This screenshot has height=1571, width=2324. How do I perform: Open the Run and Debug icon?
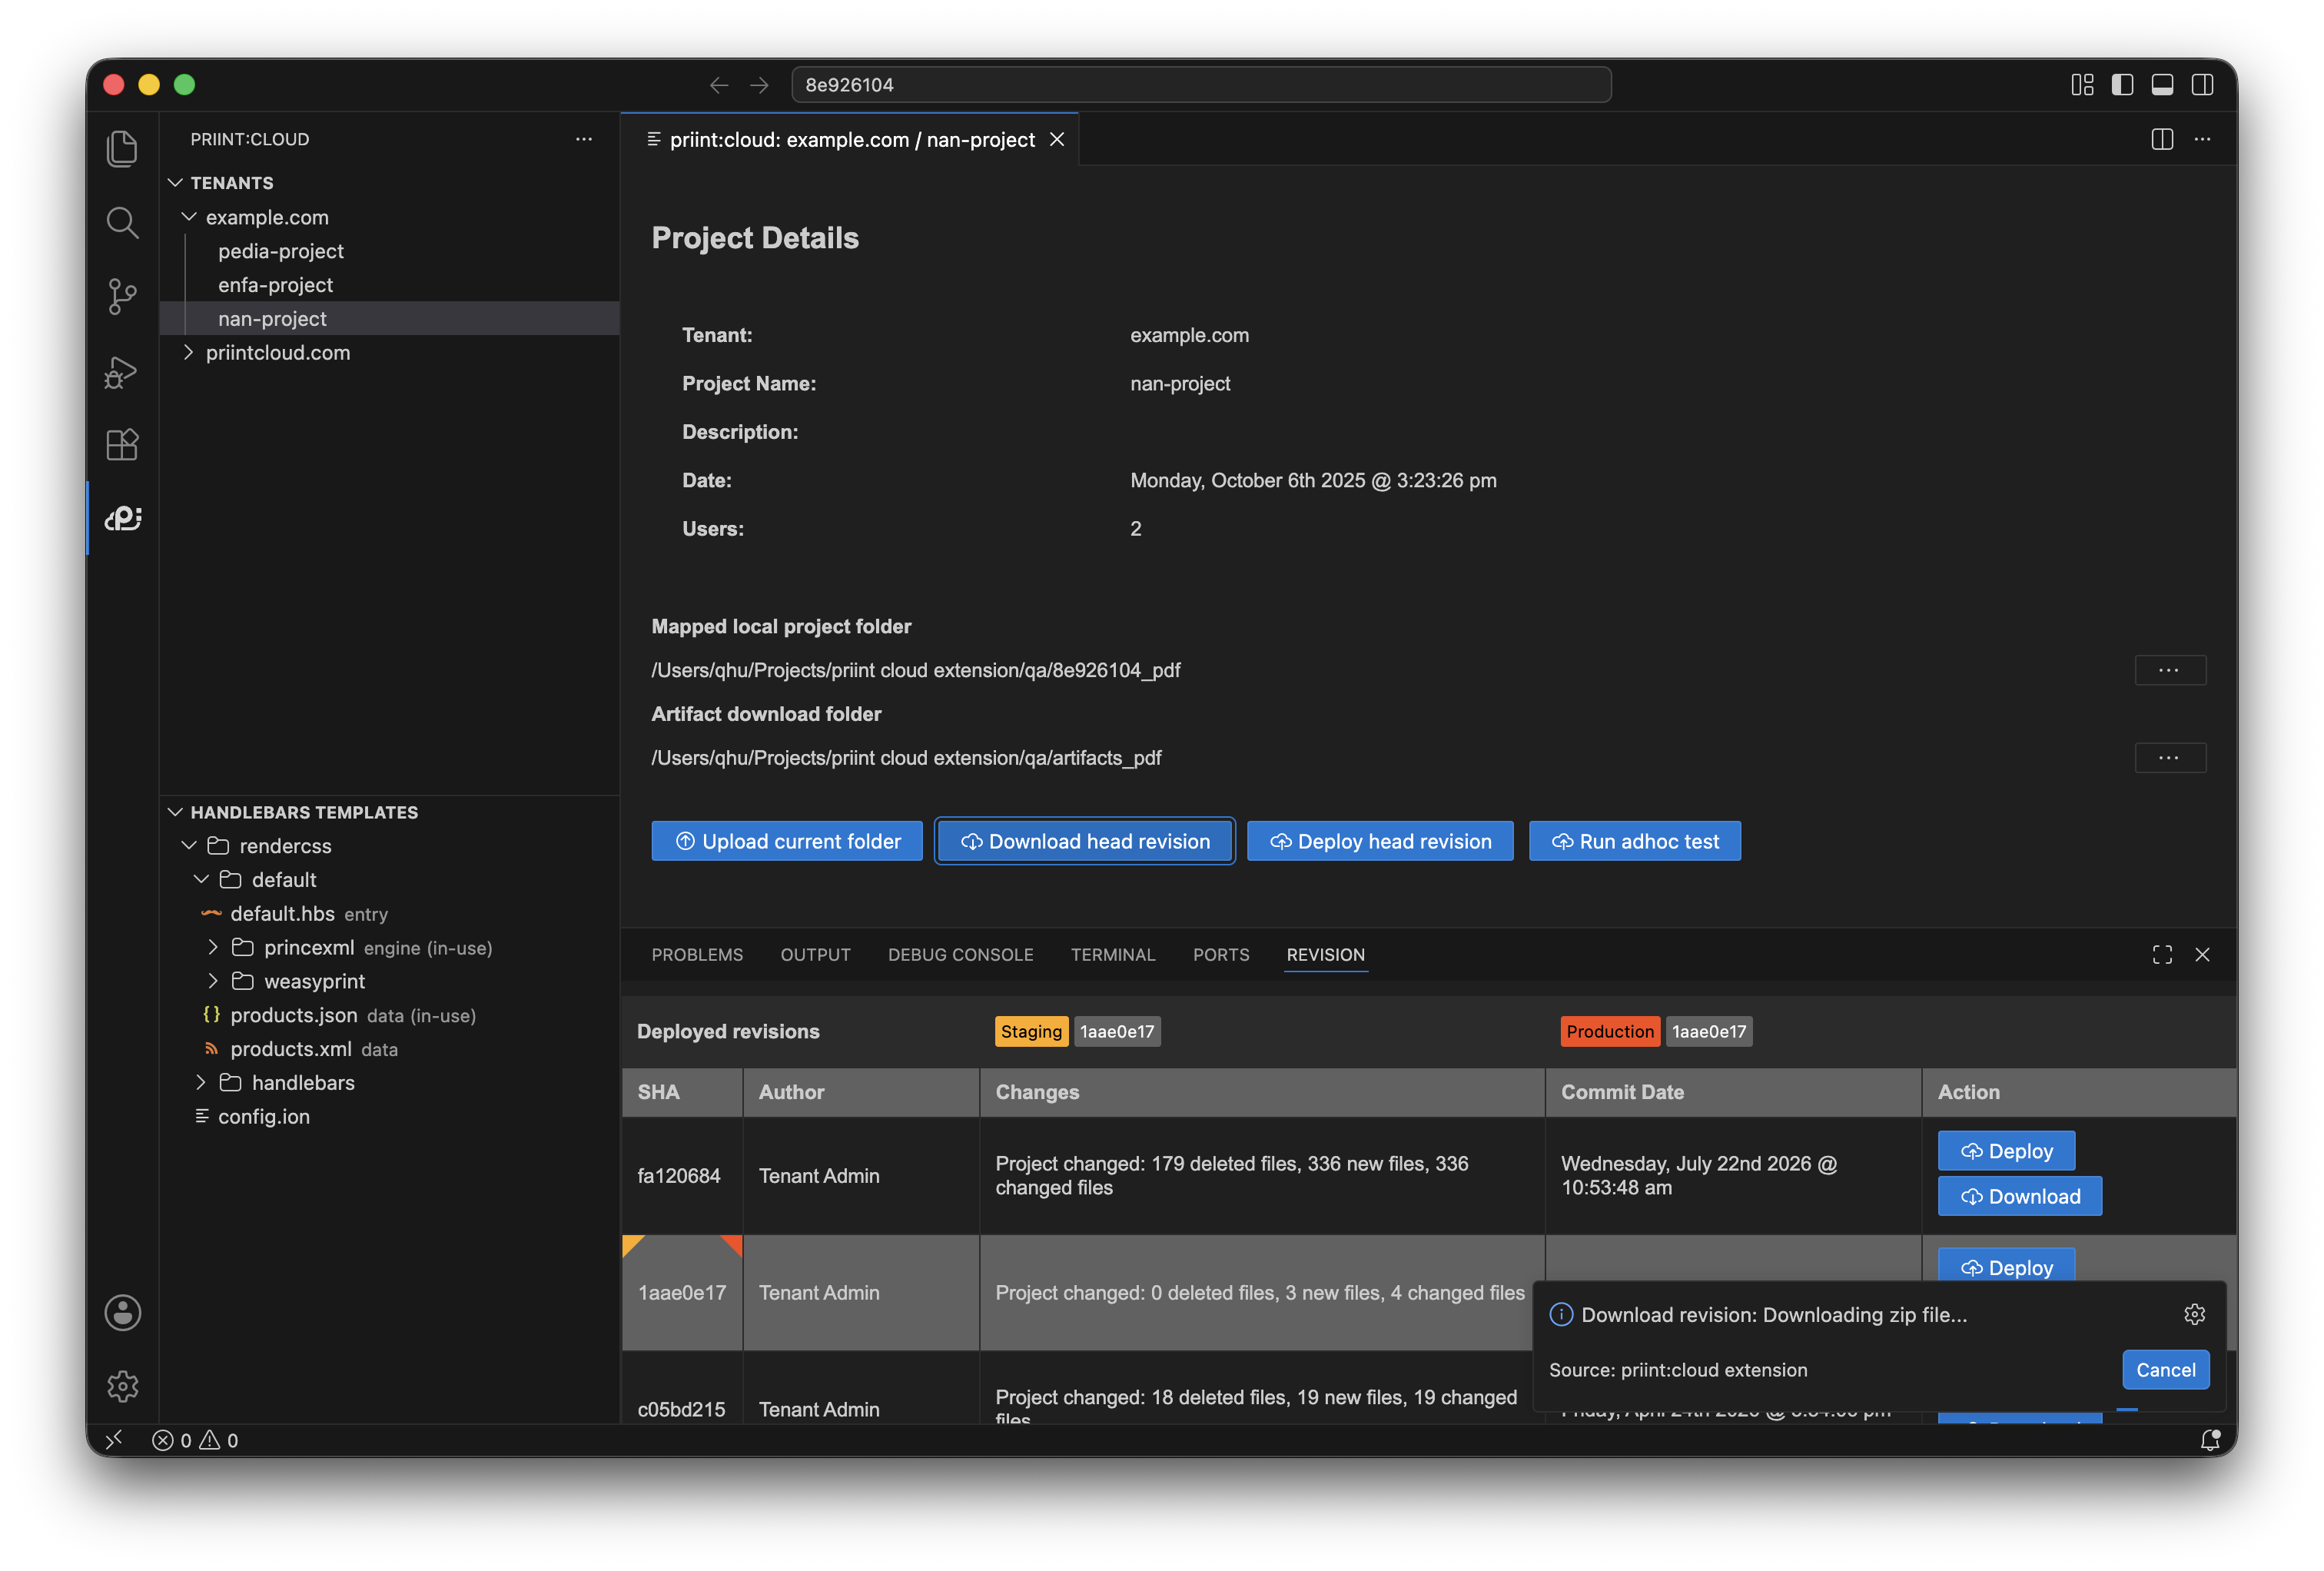click(122, 371)
